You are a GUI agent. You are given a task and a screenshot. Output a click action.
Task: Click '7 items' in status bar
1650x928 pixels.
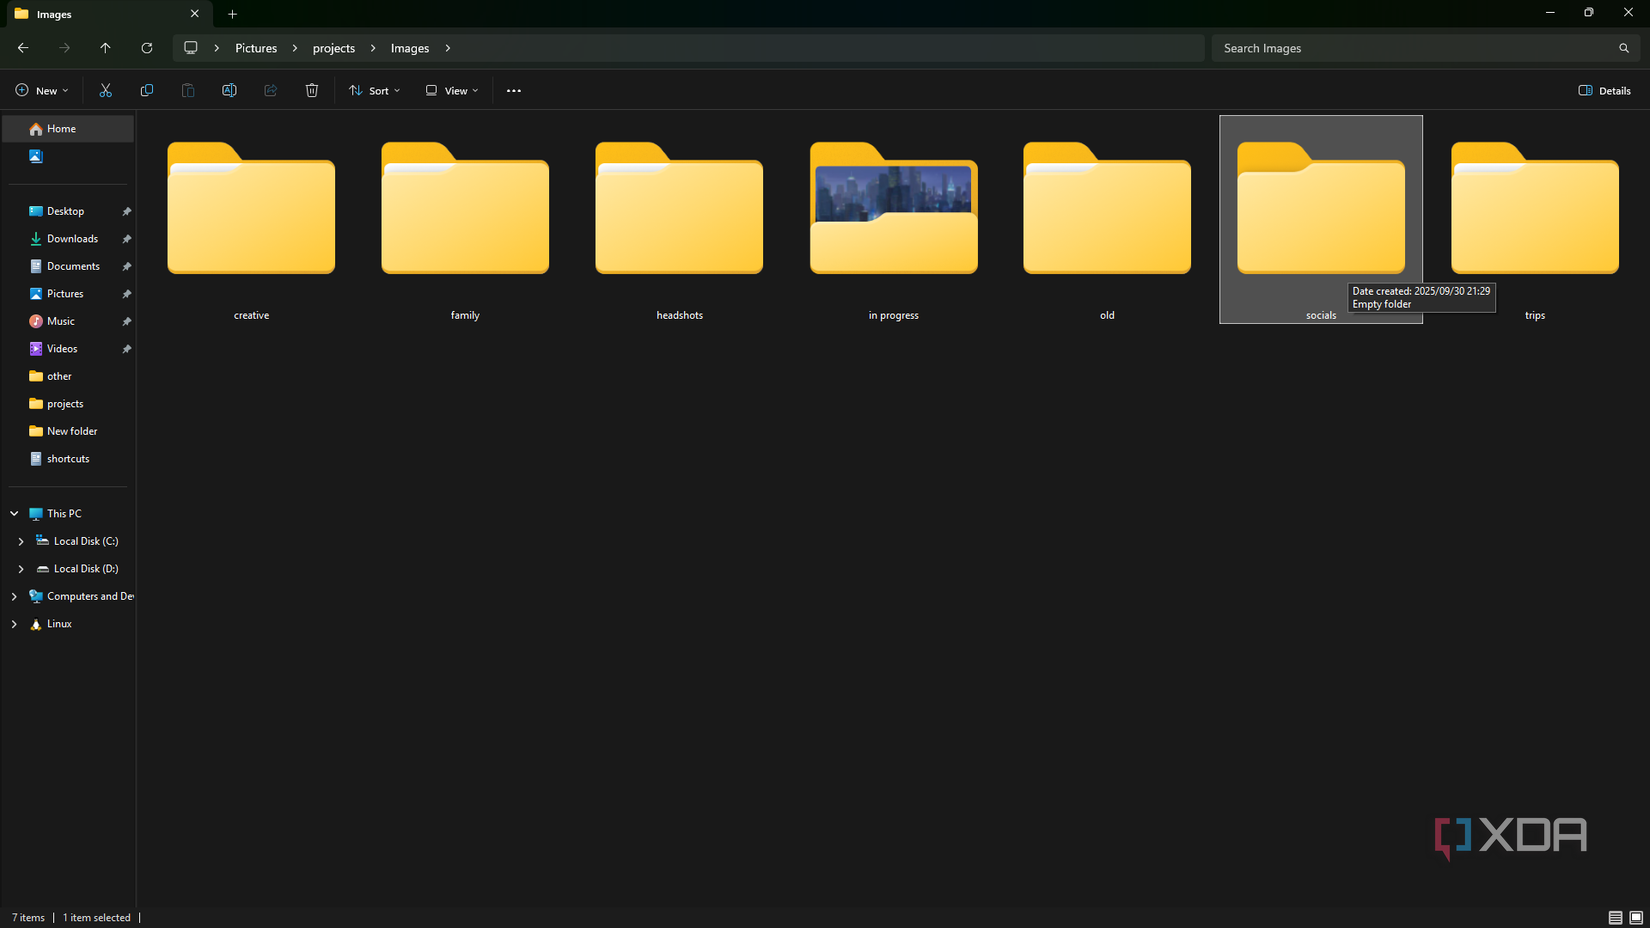coord(28,917)
